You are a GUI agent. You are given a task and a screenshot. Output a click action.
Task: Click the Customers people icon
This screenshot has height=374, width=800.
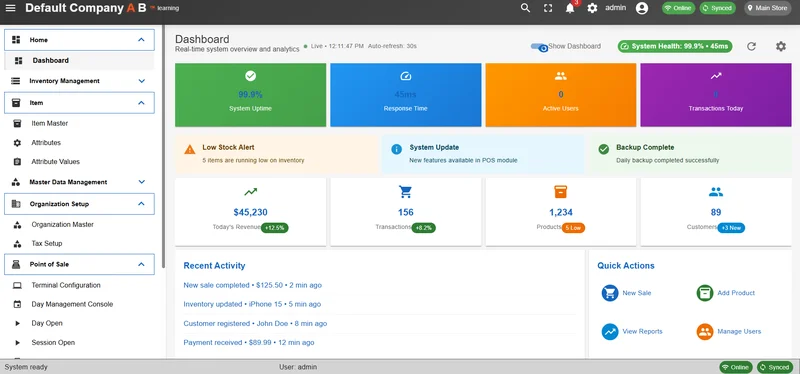[x=716, y=192]
